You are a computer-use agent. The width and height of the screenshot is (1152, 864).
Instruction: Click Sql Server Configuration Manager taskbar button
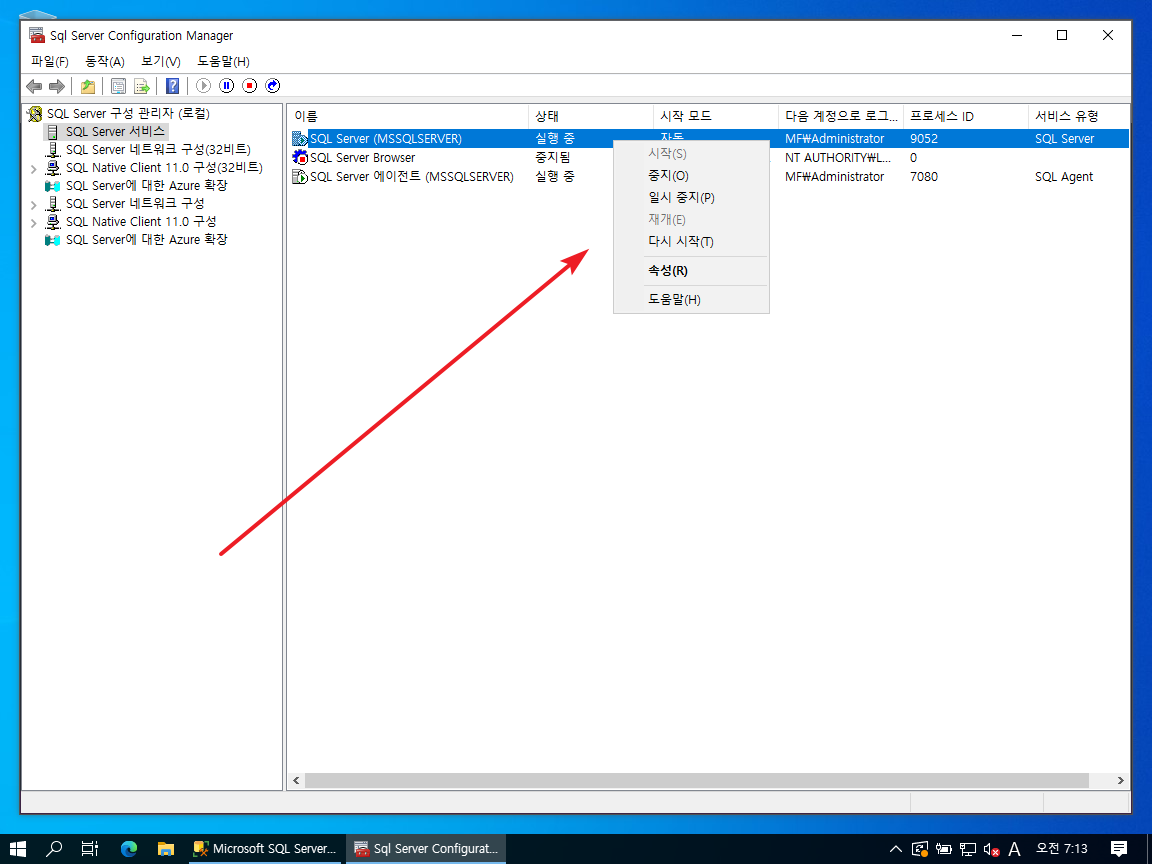coord(426,849)
